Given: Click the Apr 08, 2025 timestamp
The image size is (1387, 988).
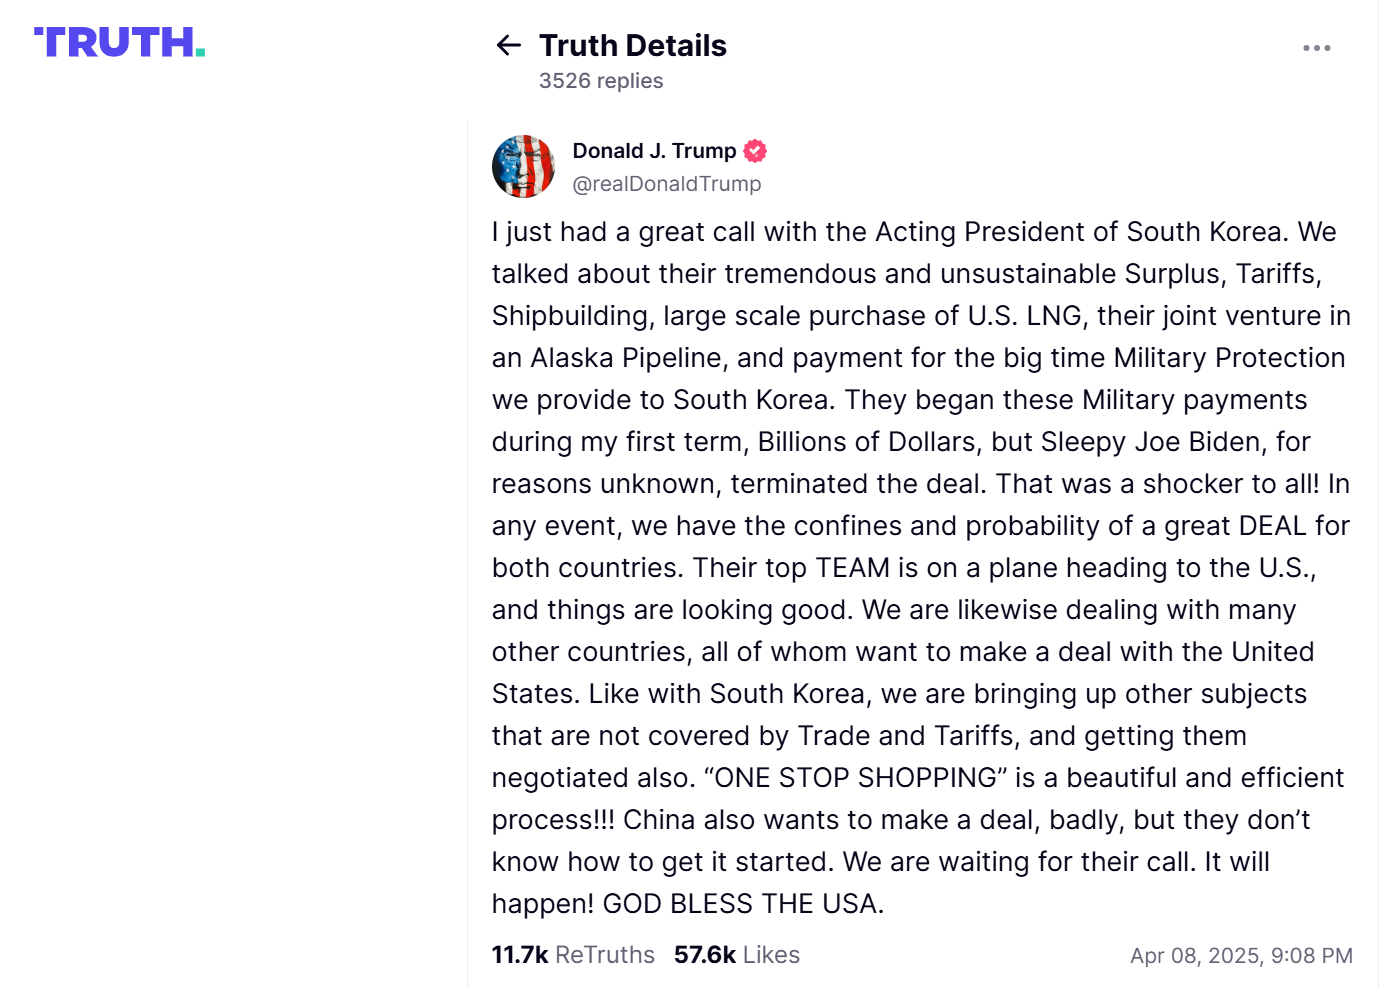Looking at the screenshot, I should (1241, 956).
